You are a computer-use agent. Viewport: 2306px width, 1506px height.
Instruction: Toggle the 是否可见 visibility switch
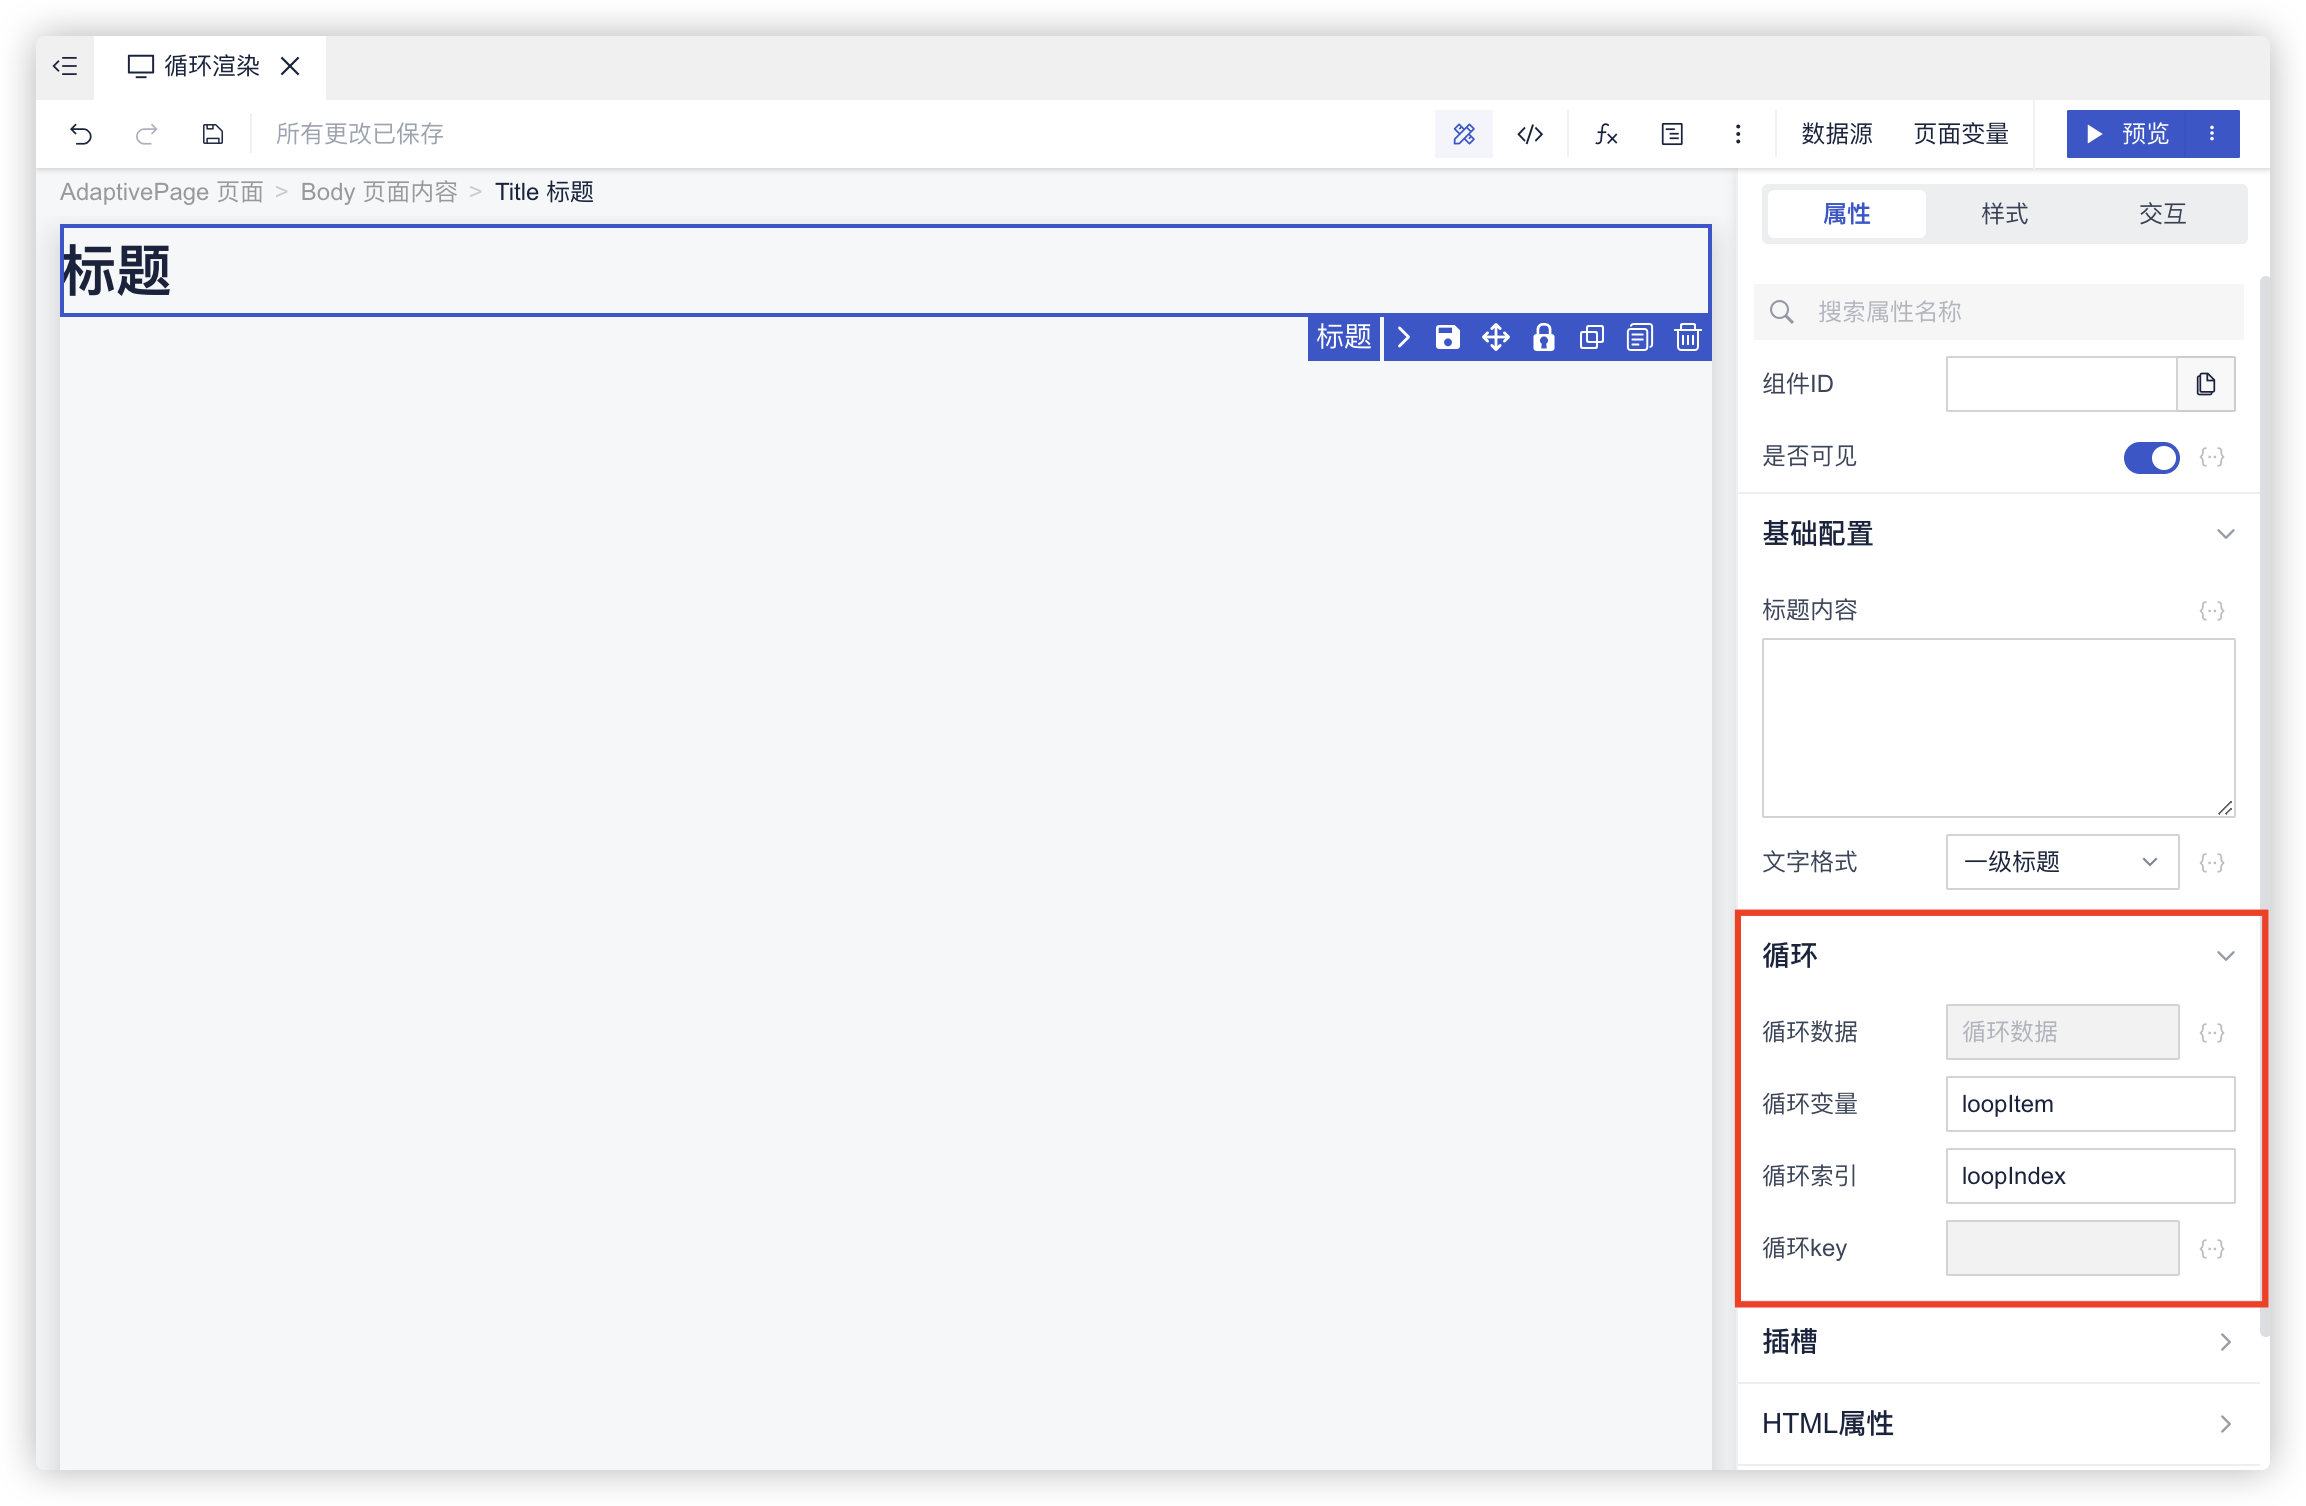tap(2151, 458)
